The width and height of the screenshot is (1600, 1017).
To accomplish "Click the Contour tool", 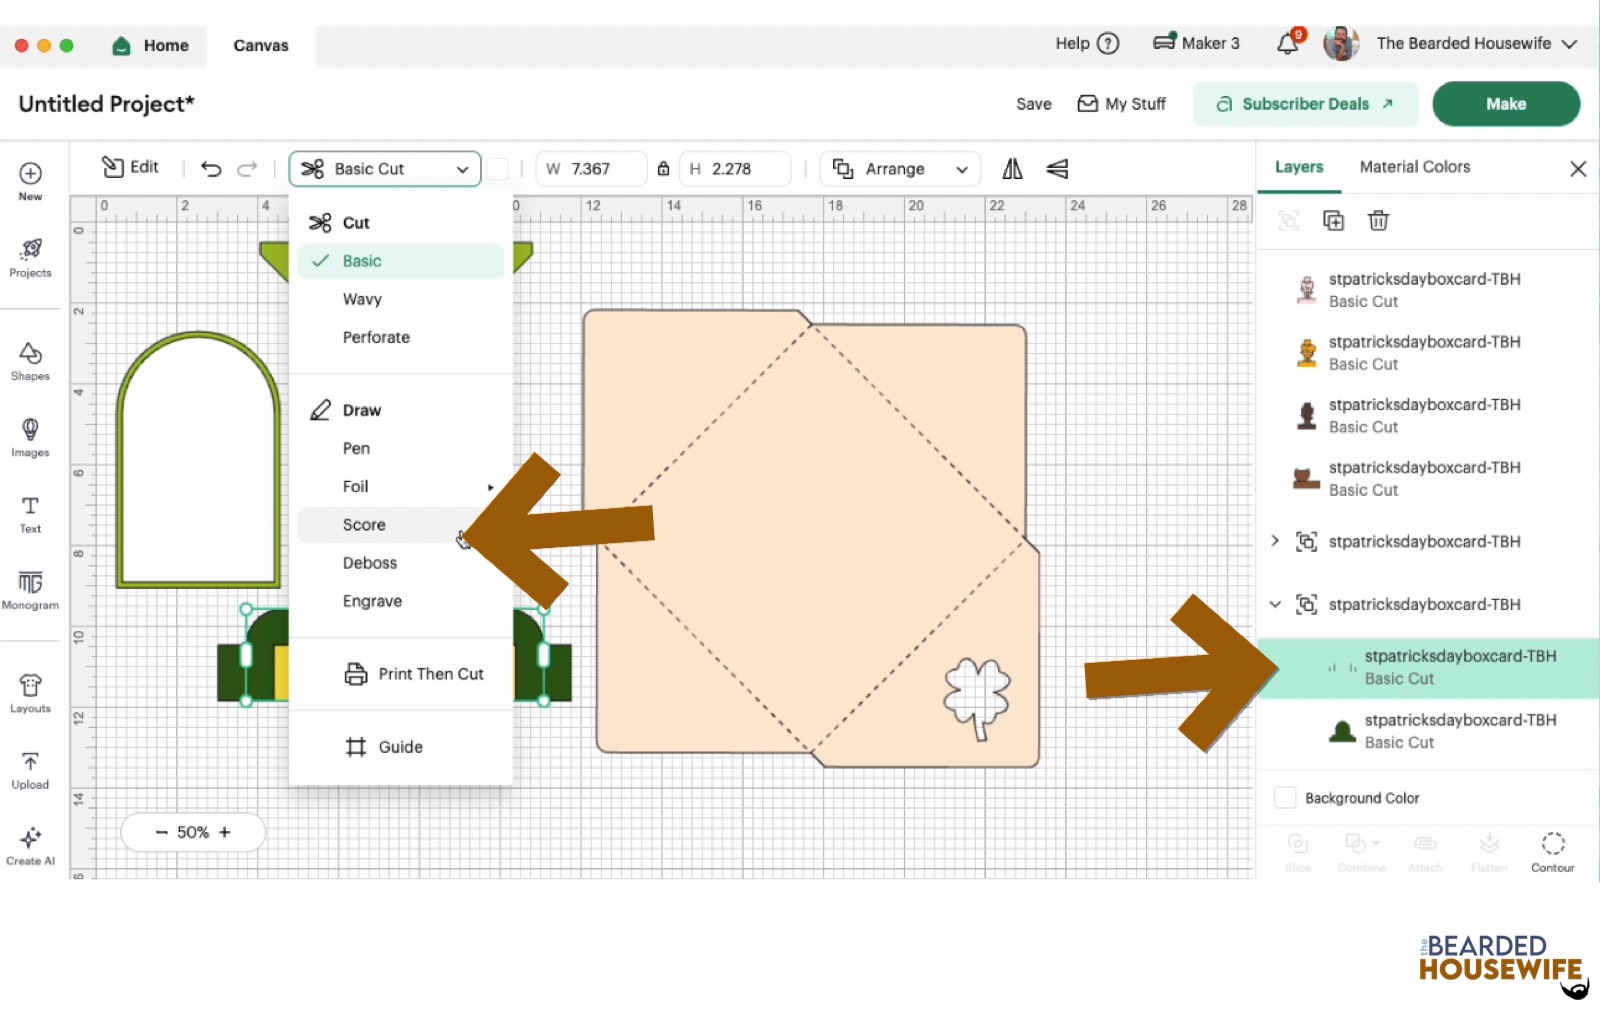I will pyautogui.click(x=1552, y=851).
